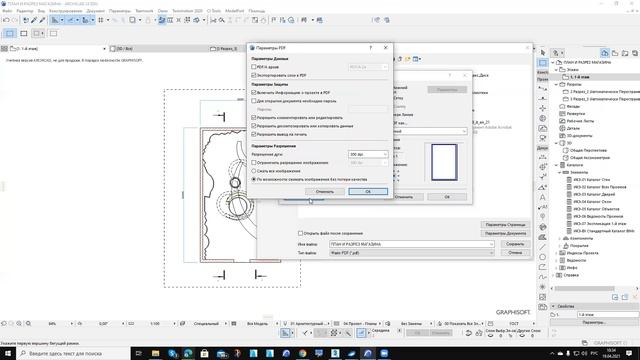The height and width of the screenshot is (360, 640).
Task: Enable the PDF/A archive checkbox
Action: (x=254, y=67)
